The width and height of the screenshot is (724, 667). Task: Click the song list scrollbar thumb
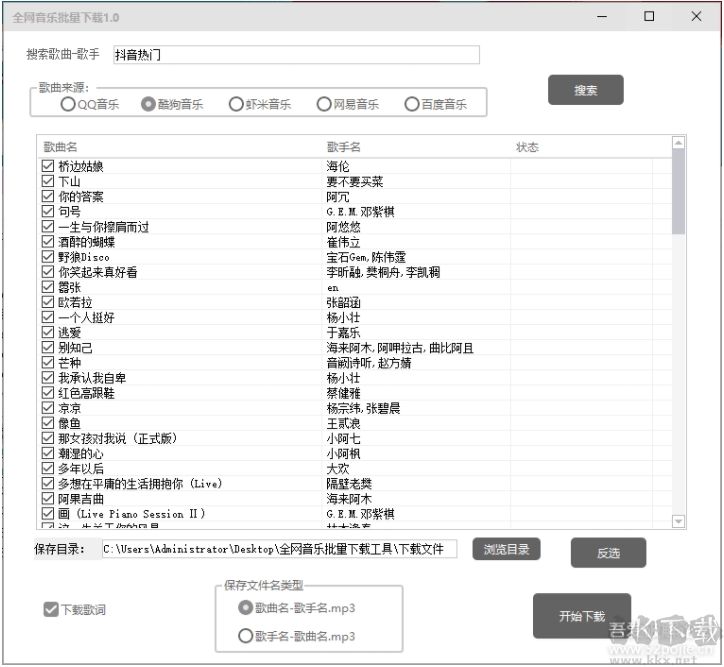pyautogui.click(x=678, y=192)
